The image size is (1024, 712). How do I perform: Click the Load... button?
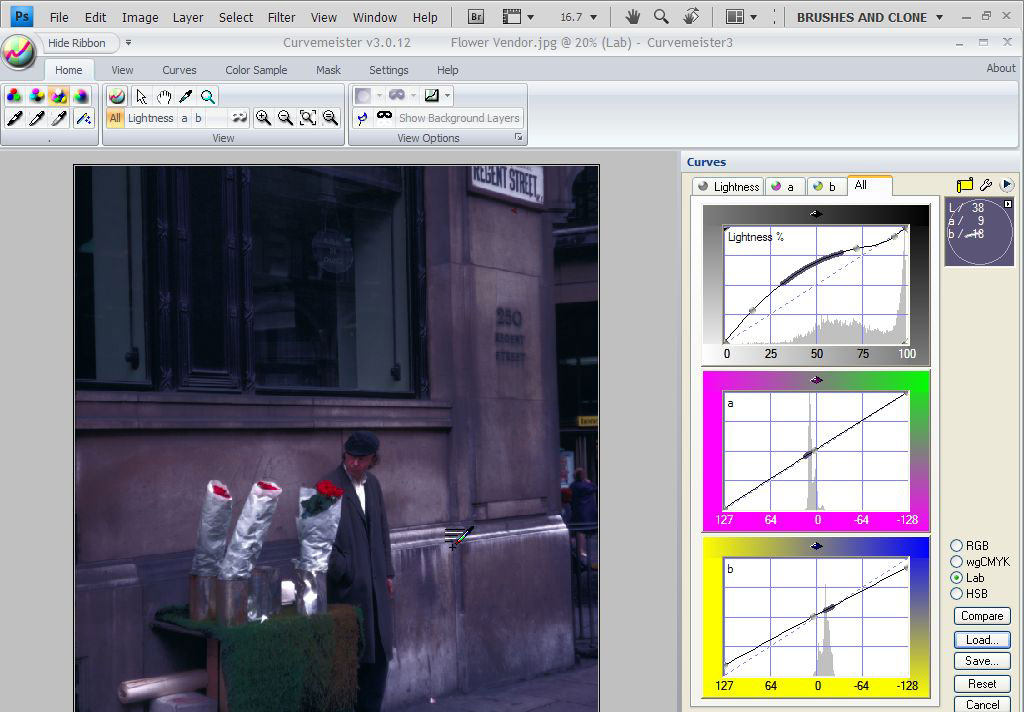point(982,639)
